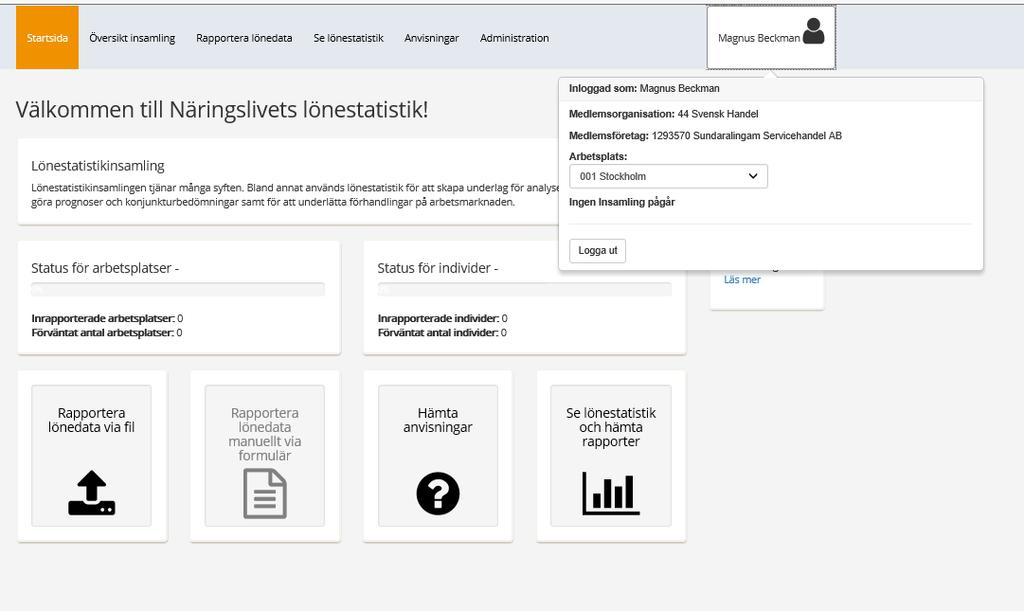Click the Förväntat antal individer: 0 line

pos(442,333)
